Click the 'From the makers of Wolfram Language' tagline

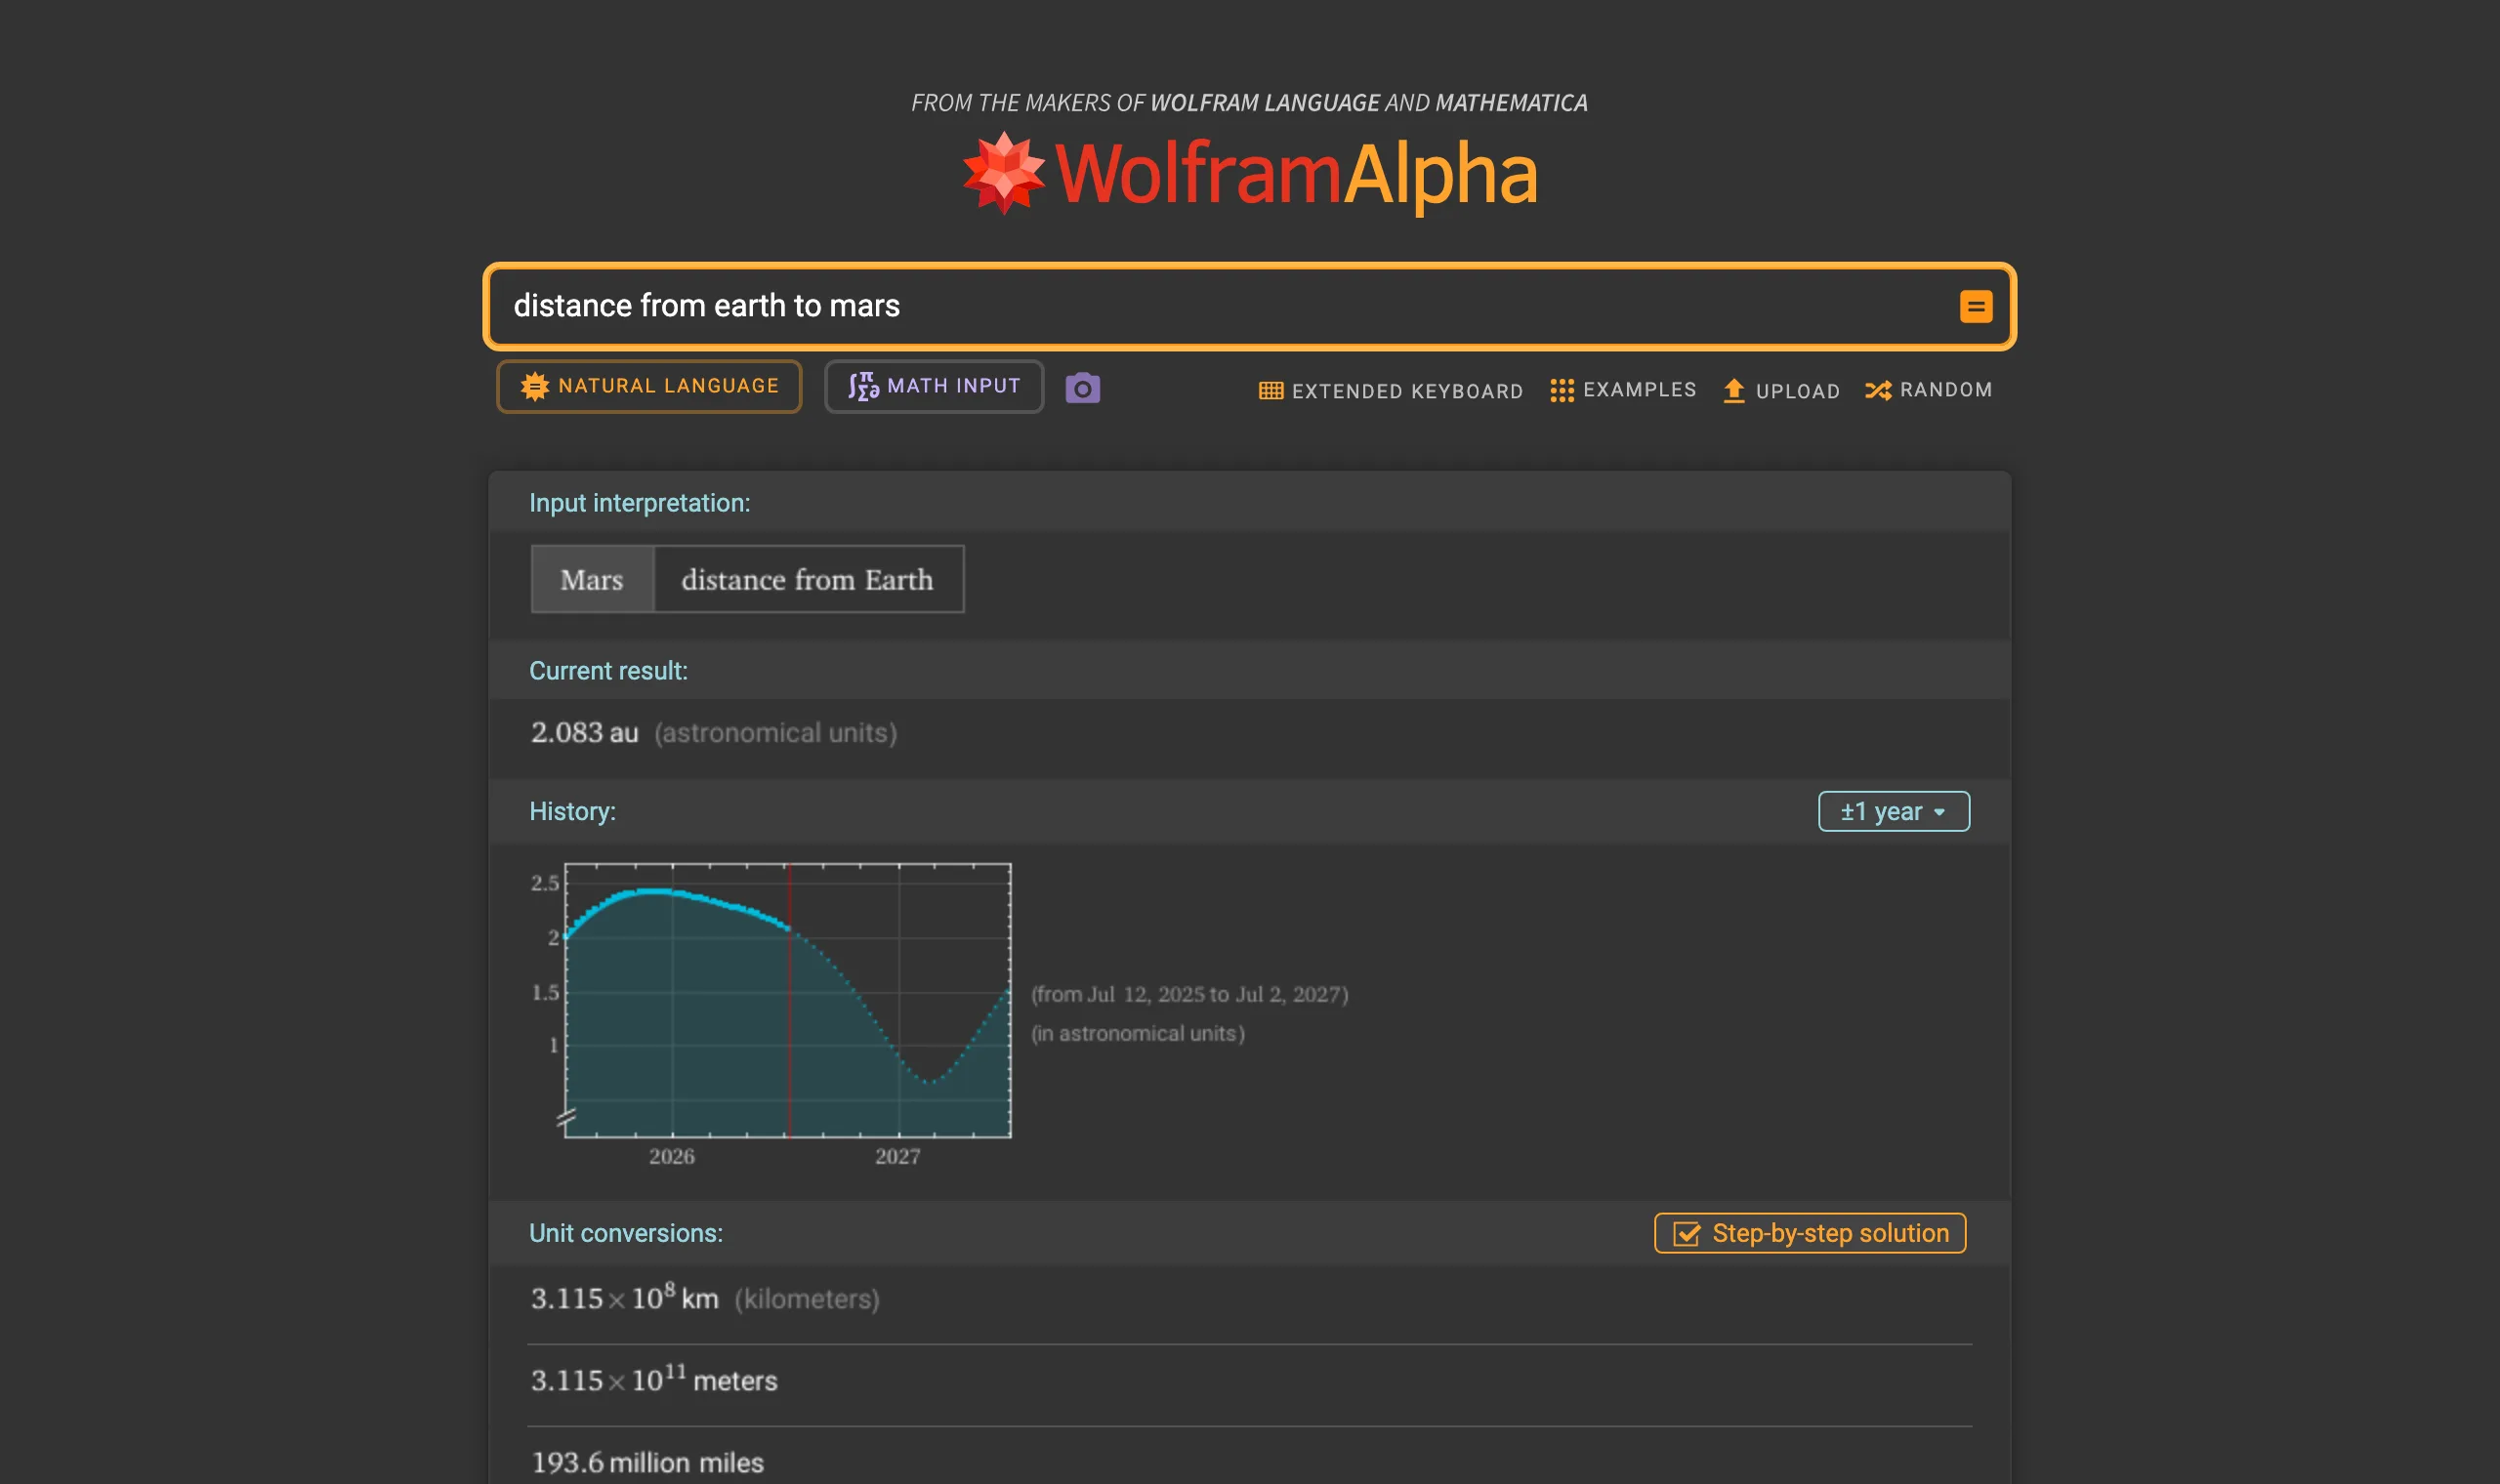click(x=1249, y=103)
